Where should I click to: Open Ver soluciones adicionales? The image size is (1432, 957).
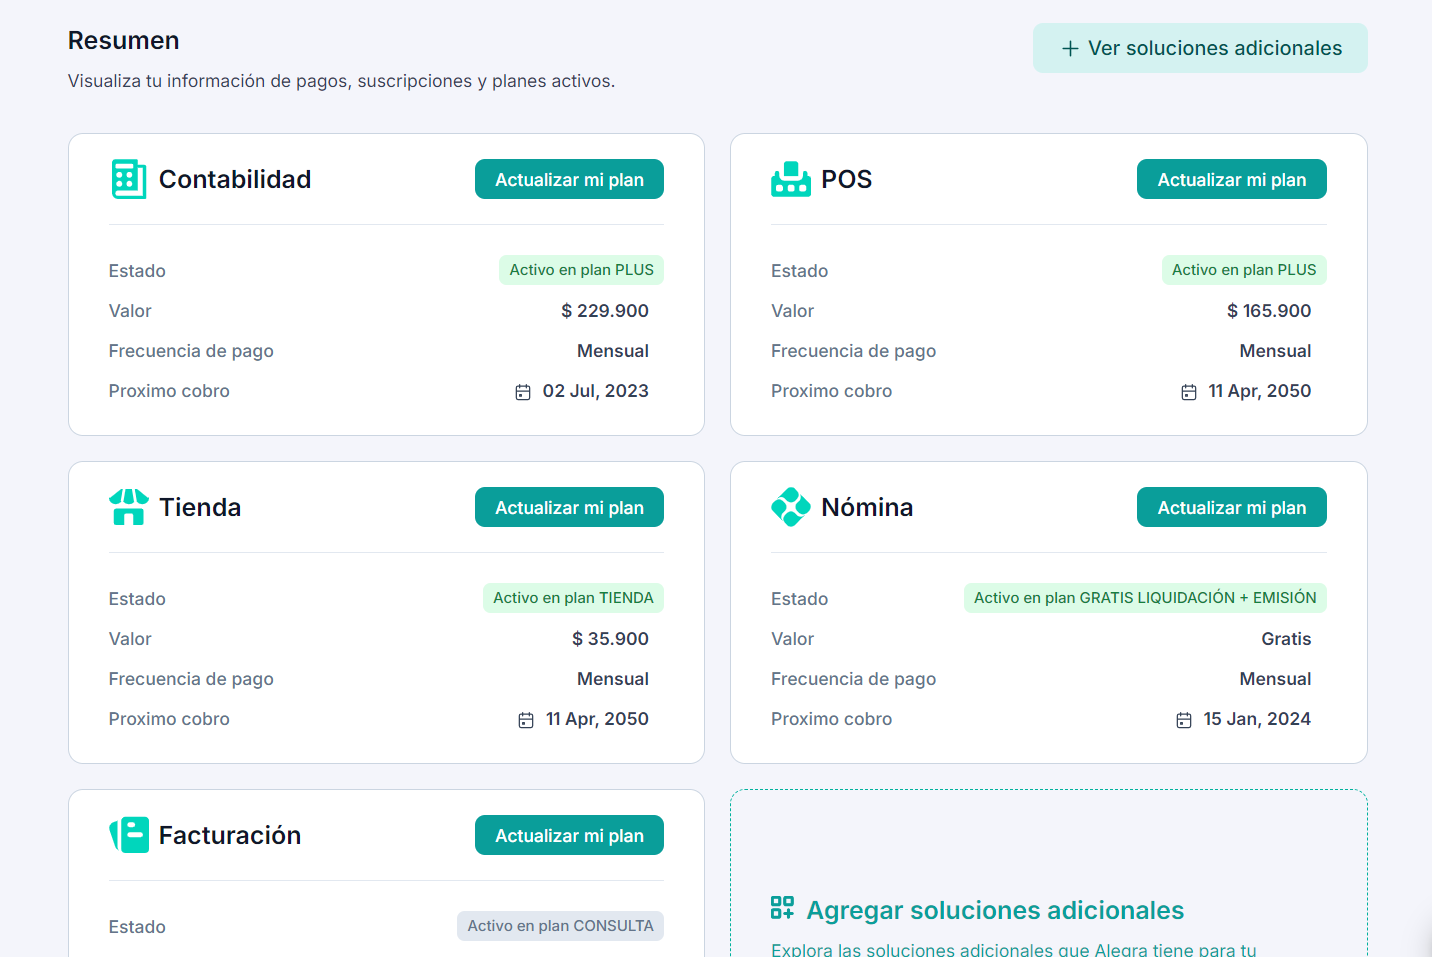1200,47
